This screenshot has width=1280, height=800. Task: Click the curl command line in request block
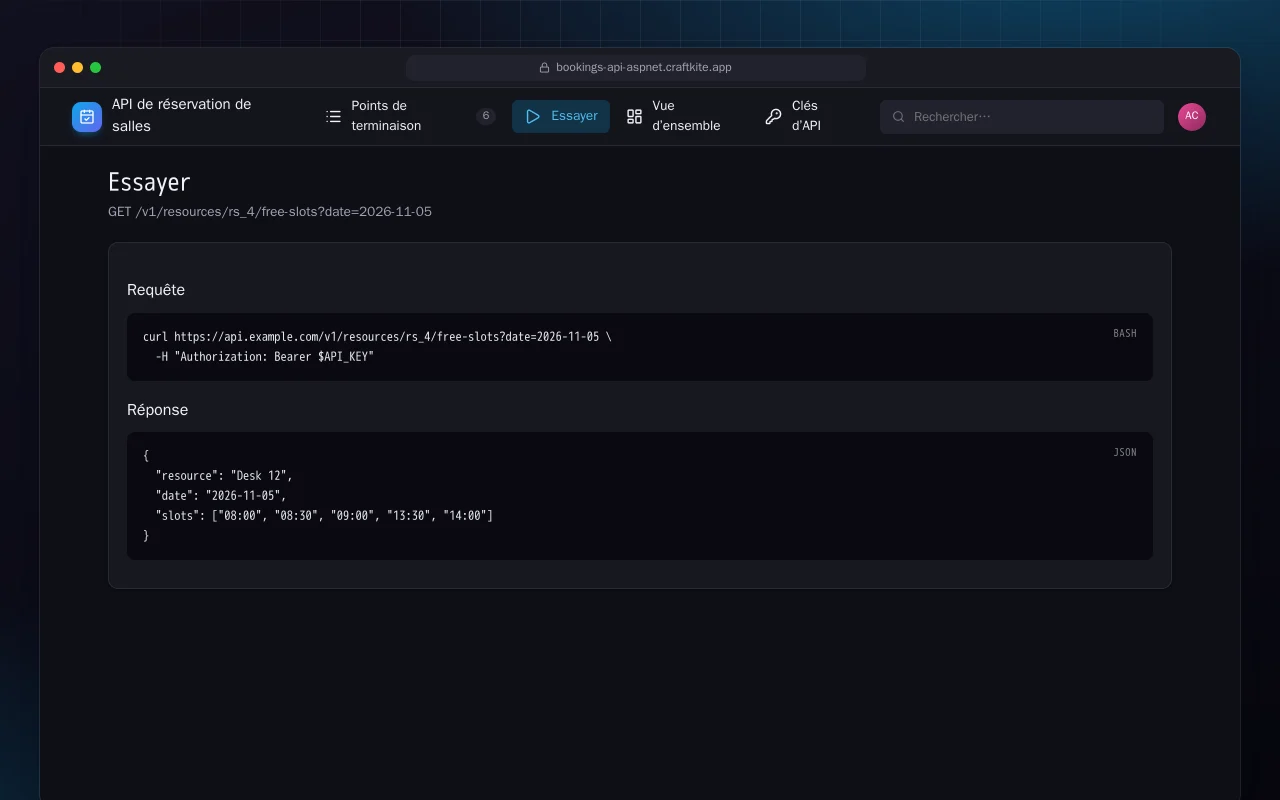(x=377, y=337)
